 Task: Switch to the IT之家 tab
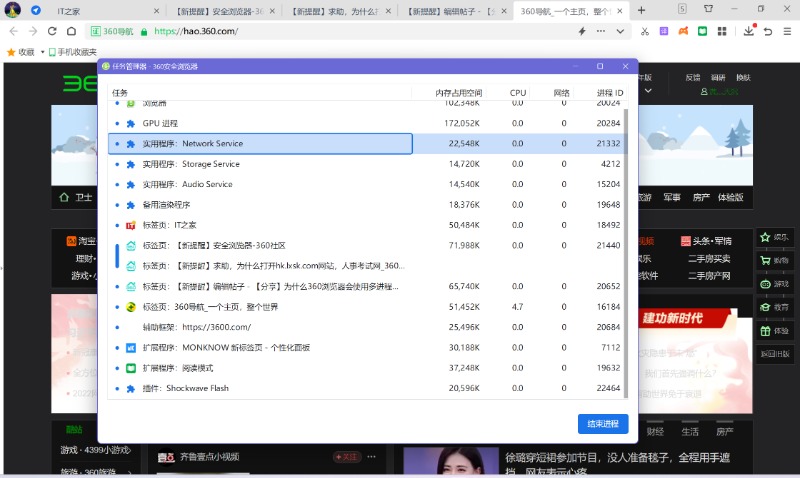pos(105,11)
